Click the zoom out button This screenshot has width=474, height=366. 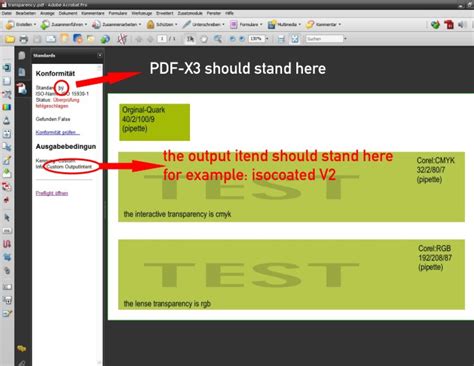pos(232,39)
